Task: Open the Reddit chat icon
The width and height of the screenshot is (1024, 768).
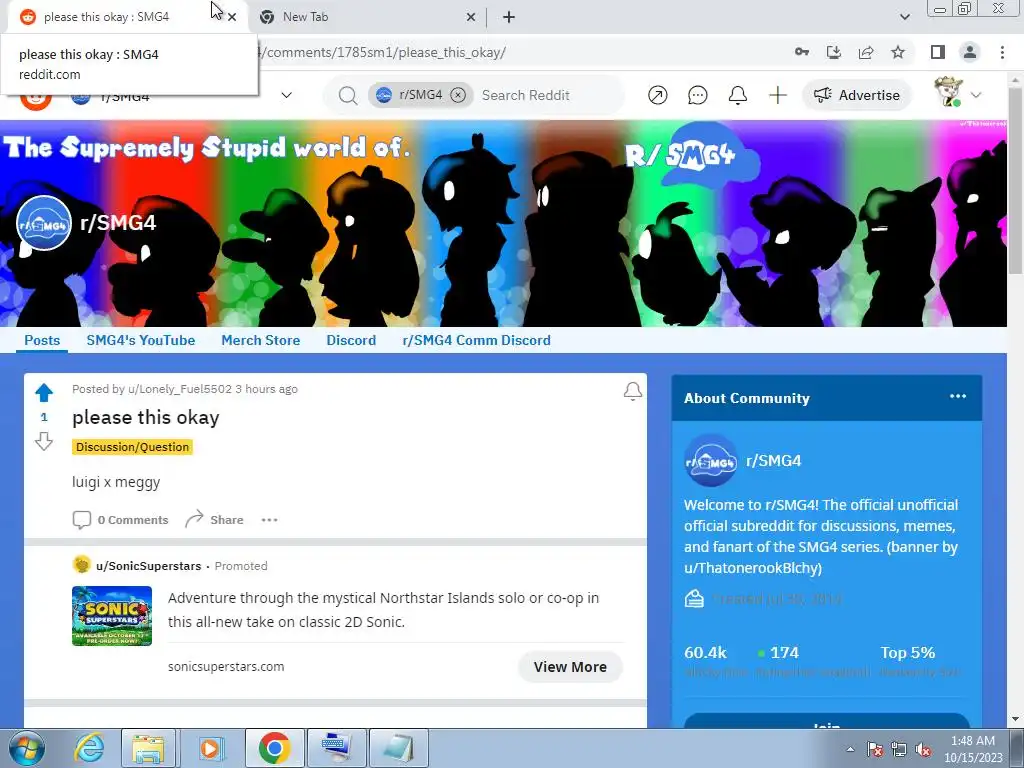Action: [697, 95]
